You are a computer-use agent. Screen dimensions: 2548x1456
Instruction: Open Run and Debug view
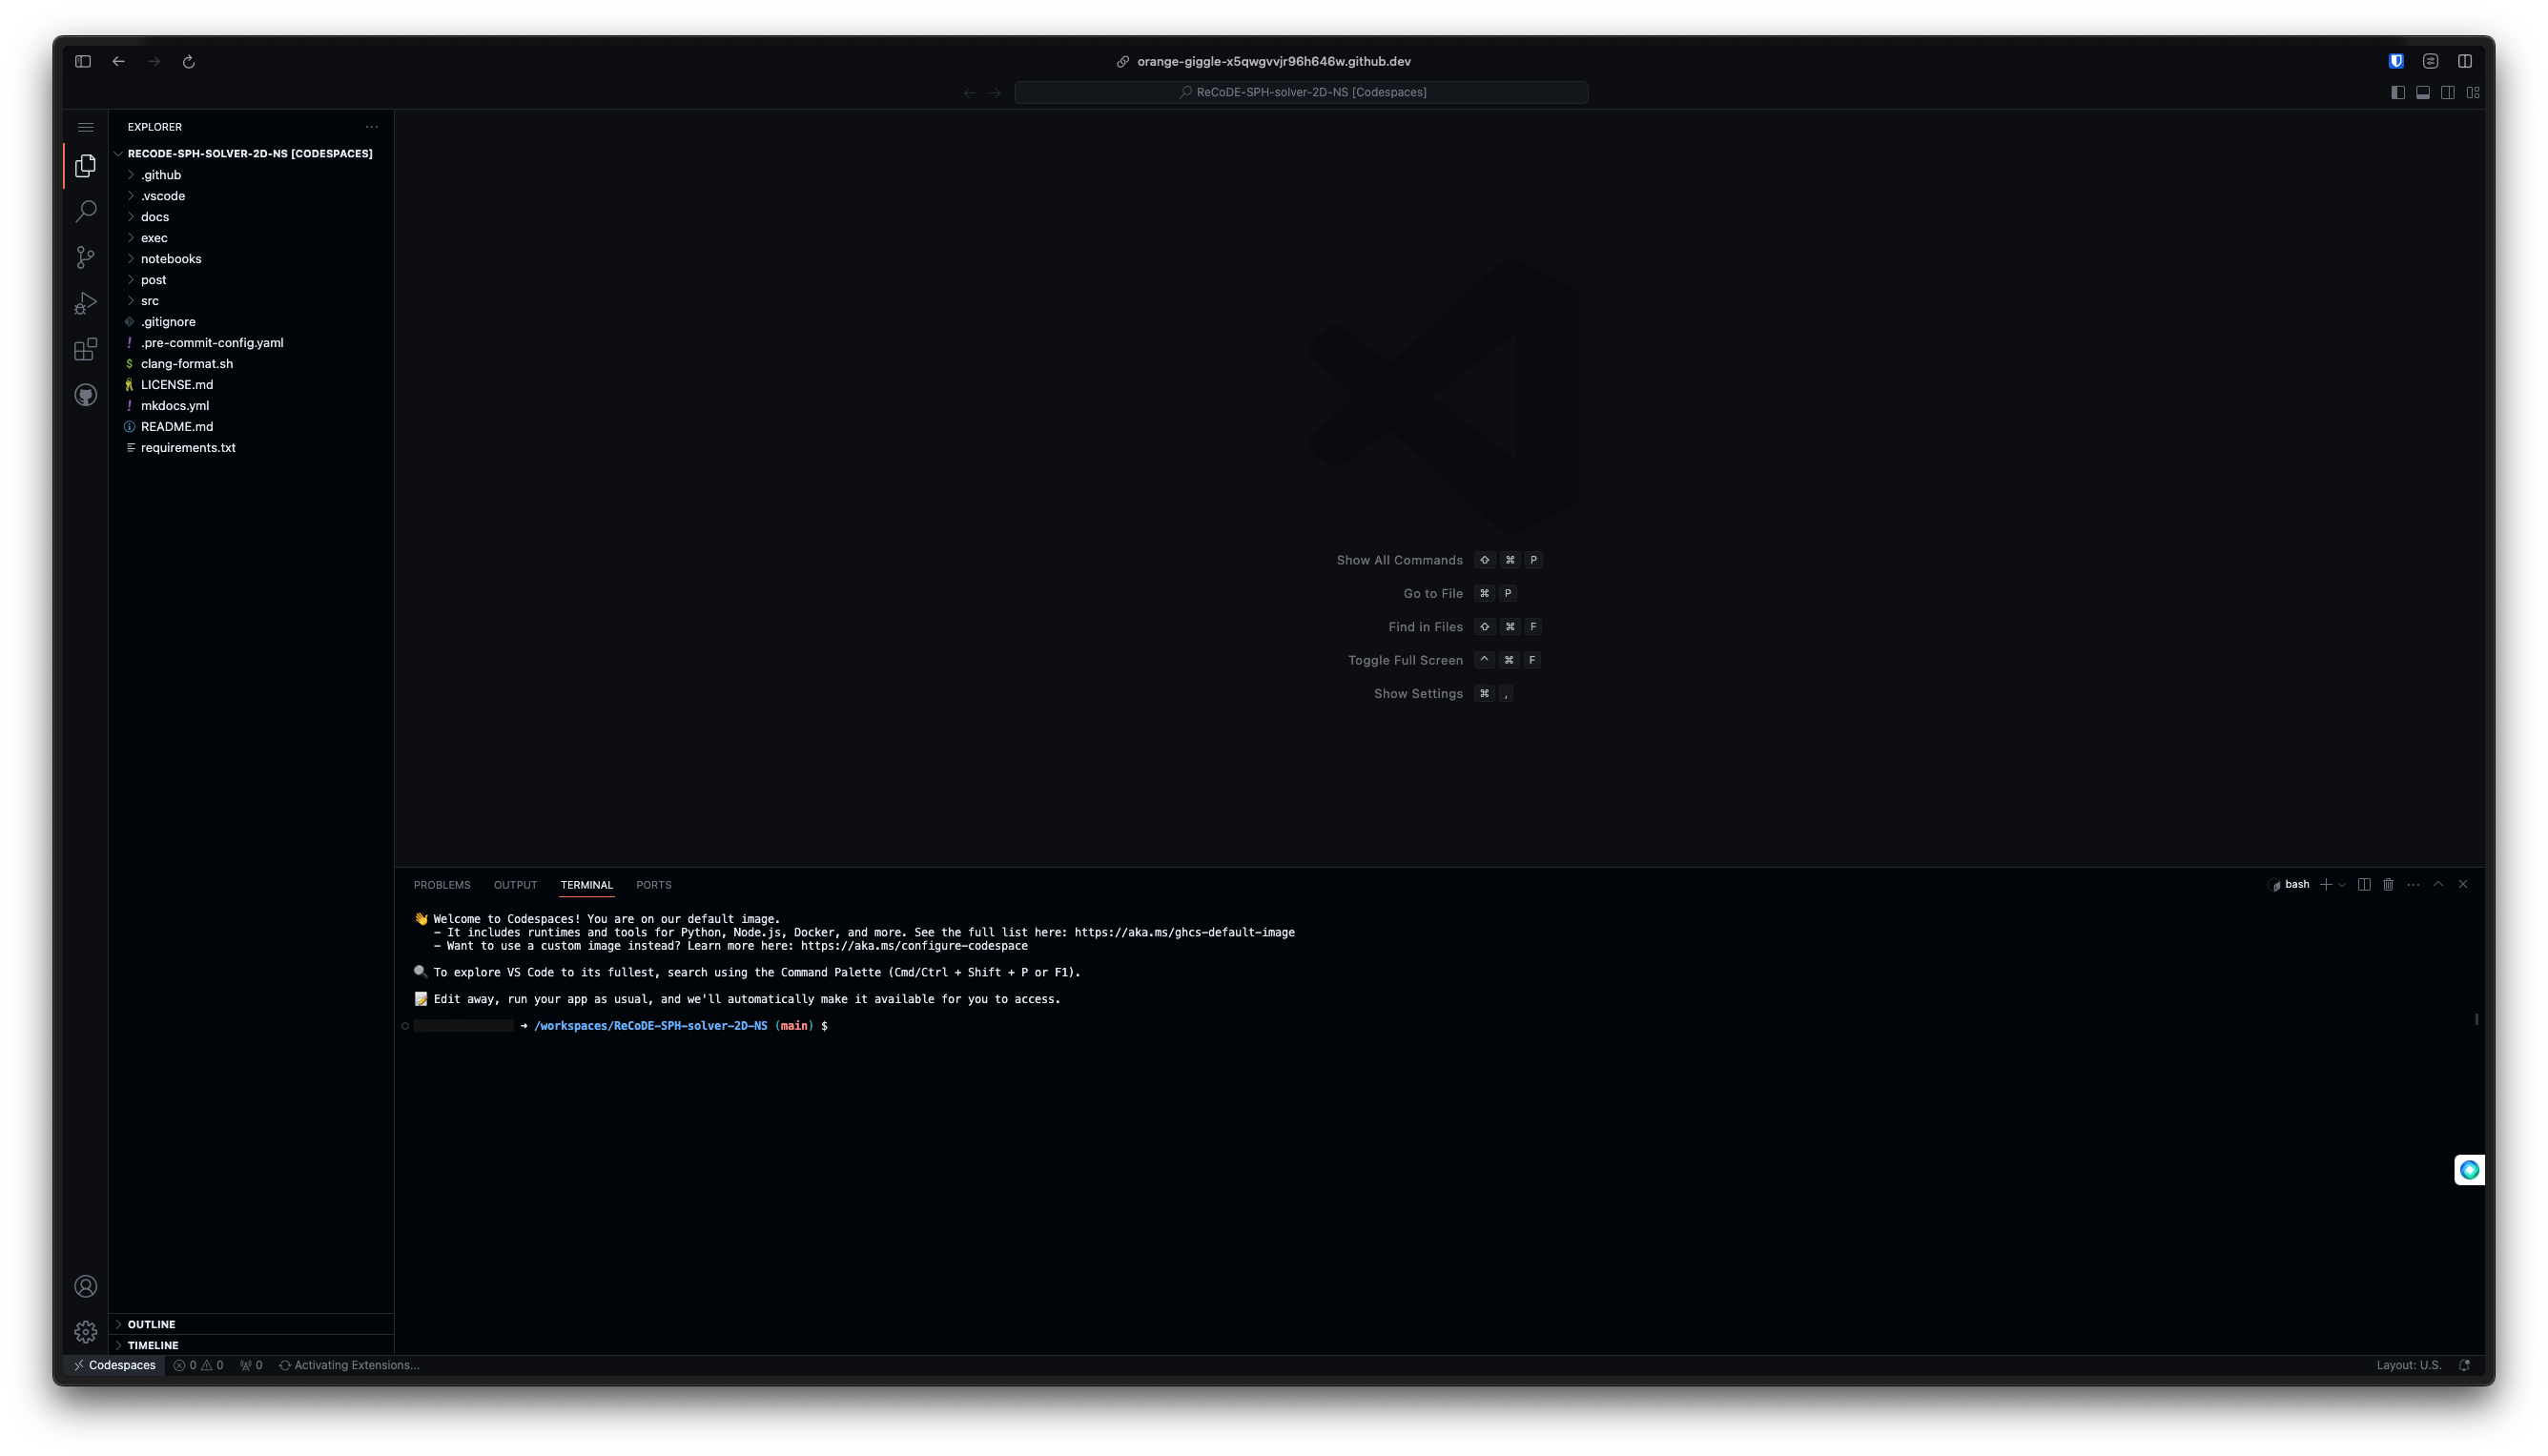86,304
